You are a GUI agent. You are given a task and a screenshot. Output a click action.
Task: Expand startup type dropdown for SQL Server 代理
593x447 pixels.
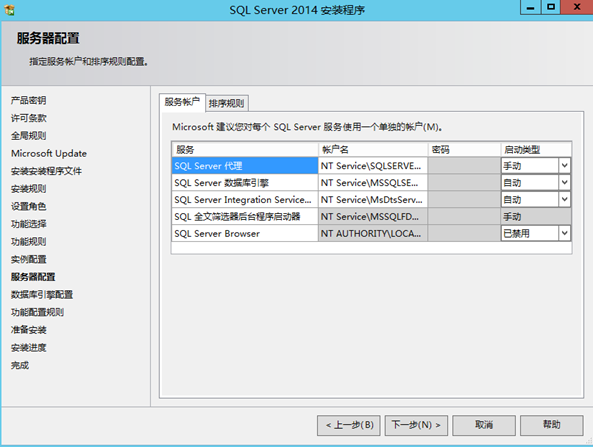click(564, 166)
